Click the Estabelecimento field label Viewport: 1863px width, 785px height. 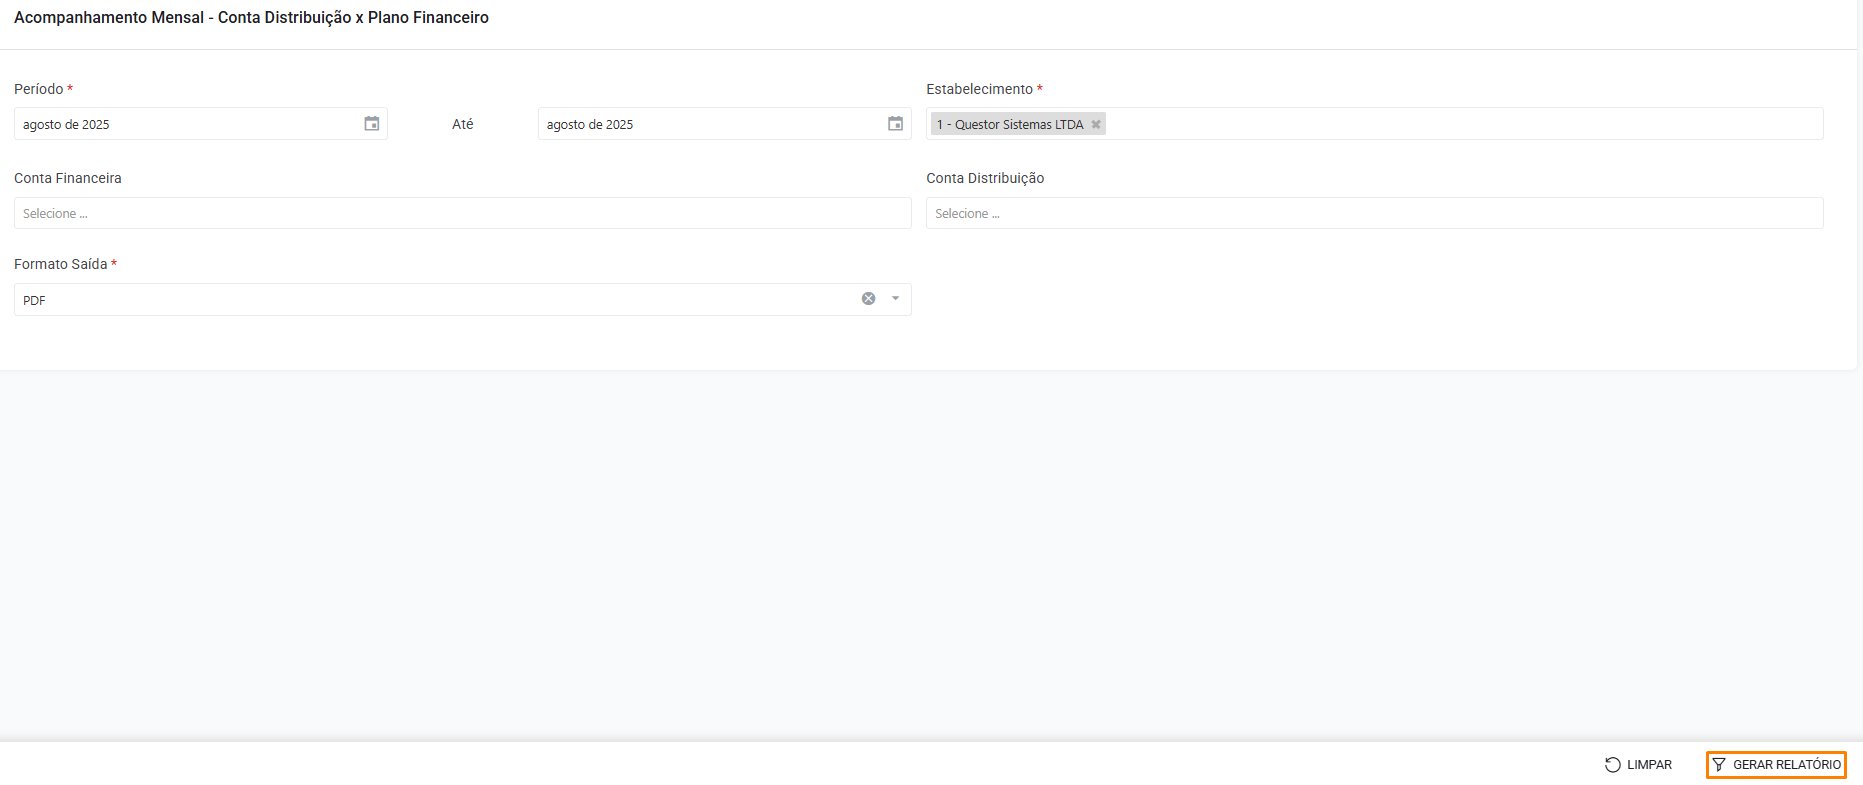[979, 89]
